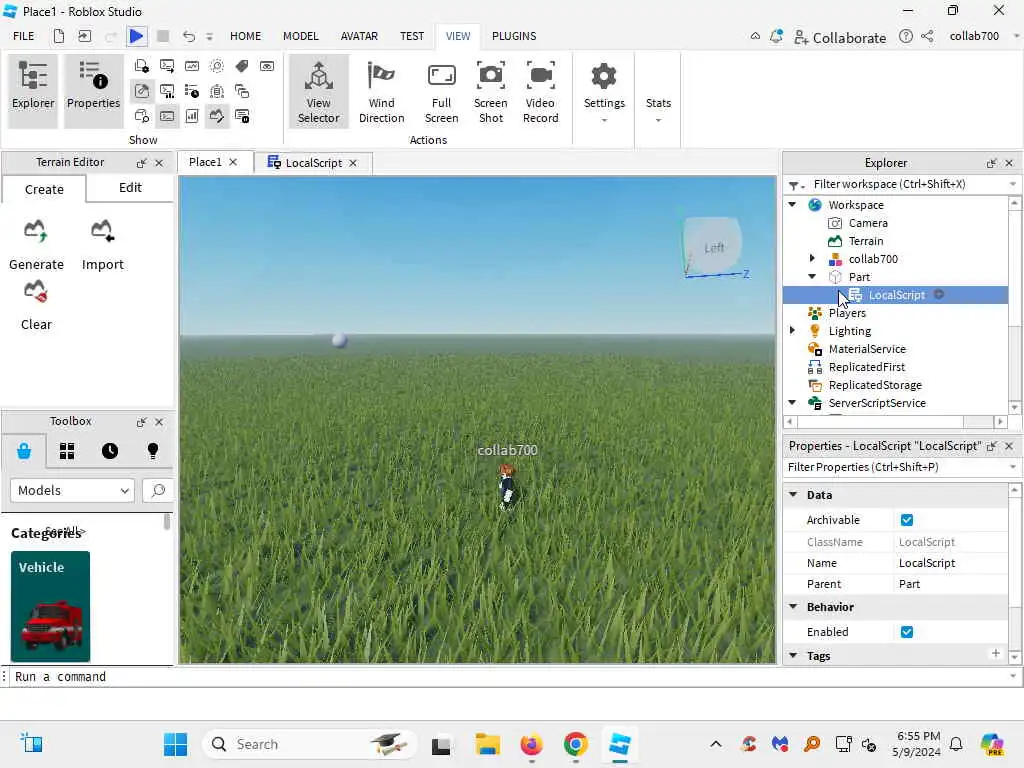
Task: Toggle the Command Bar ribbon icon
Action: 167,116
